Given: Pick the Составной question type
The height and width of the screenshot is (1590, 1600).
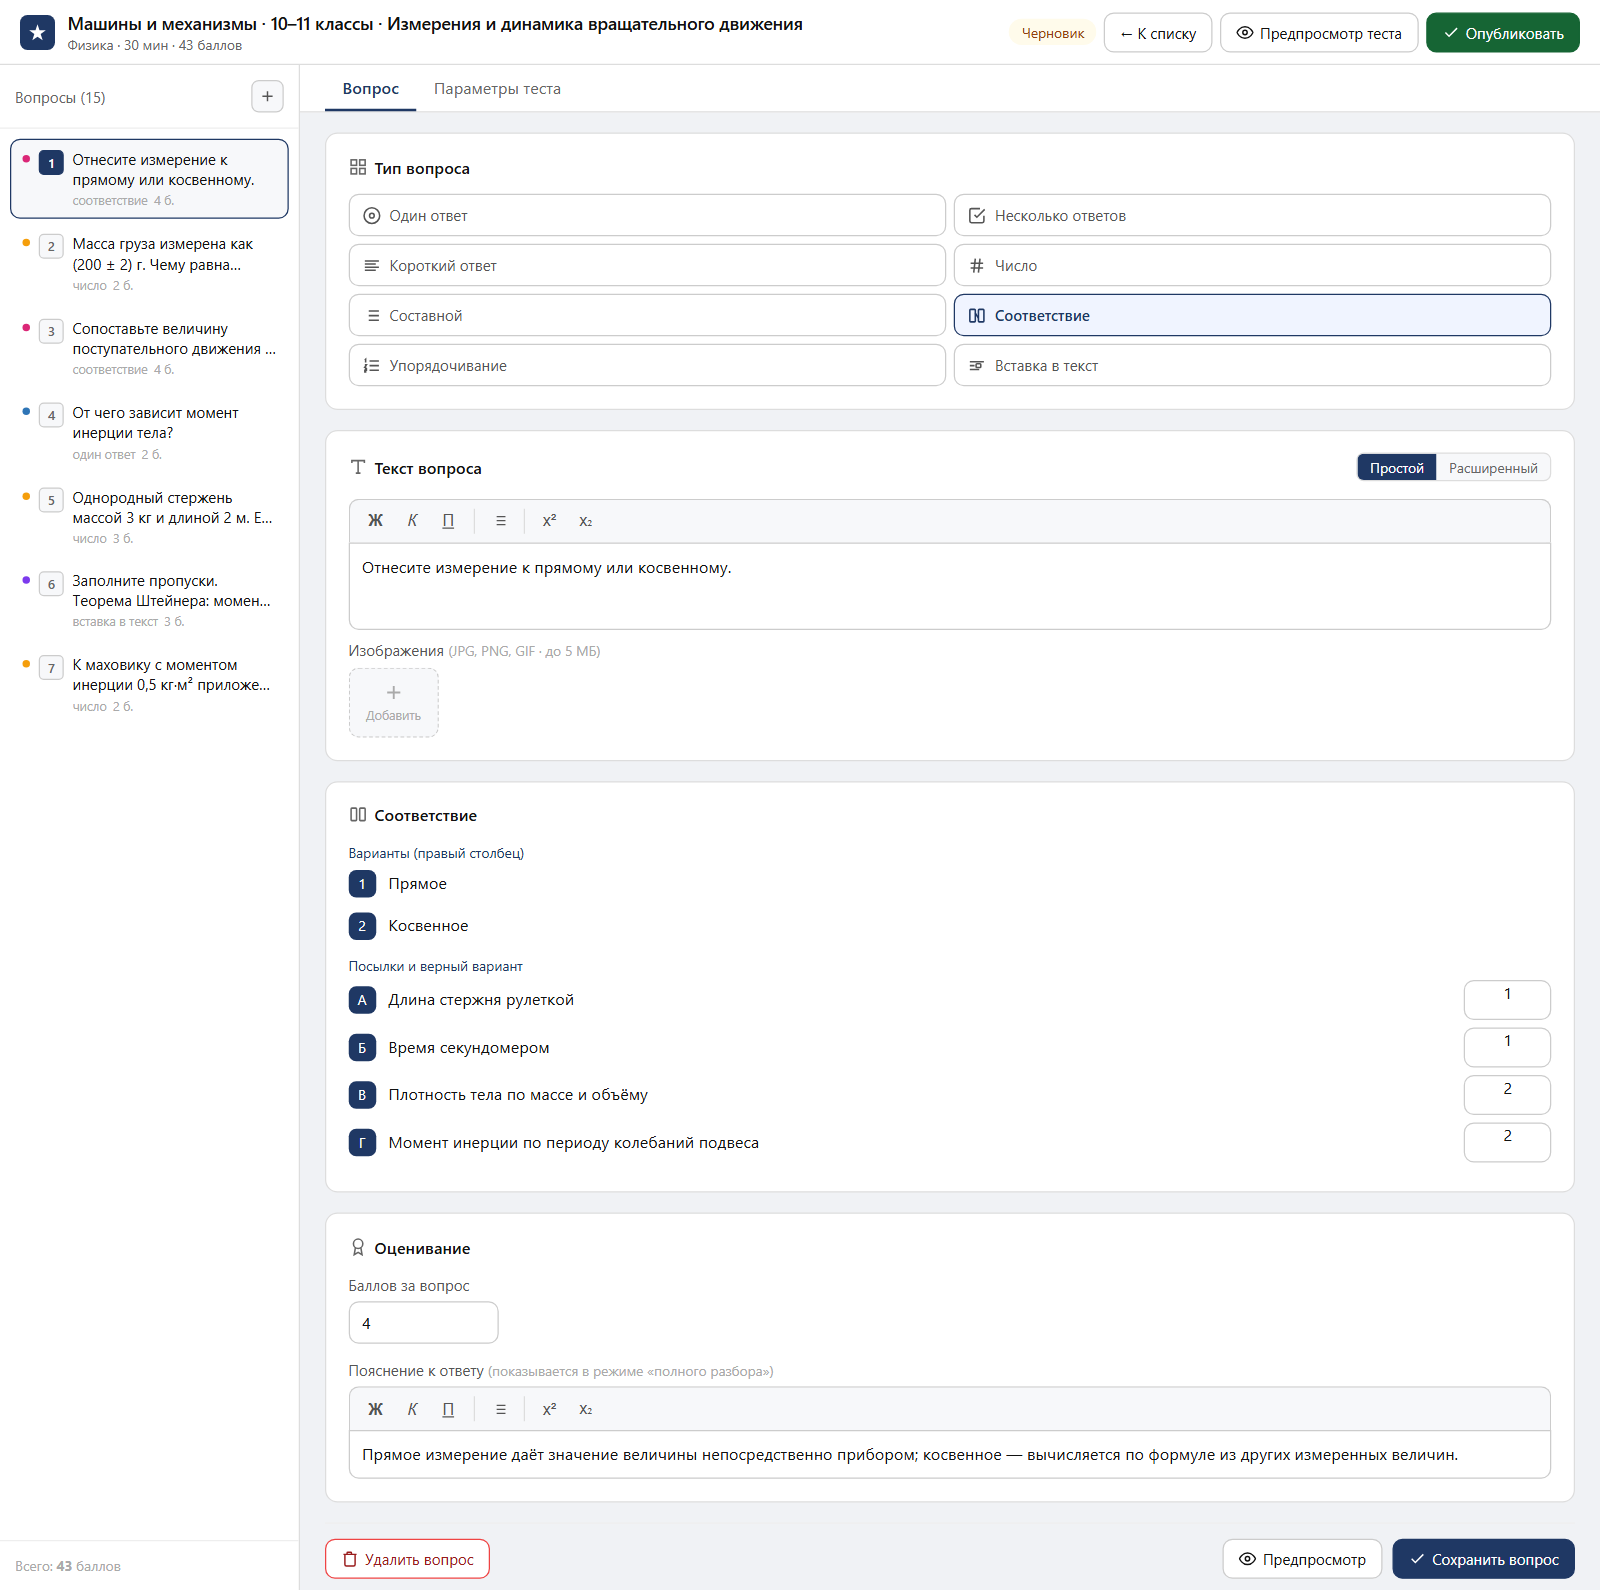Looking at the screenshot, I should coord(647,315).
